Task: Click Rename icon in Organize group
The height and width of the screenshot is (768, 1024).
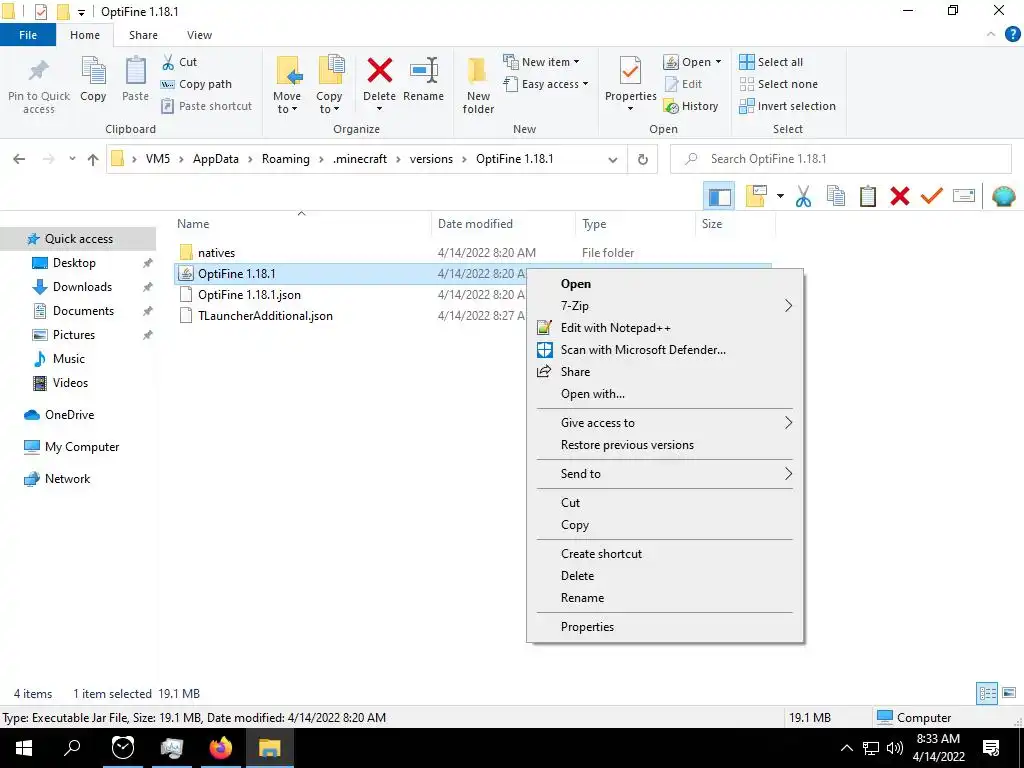Action: [x=423, y=71]
